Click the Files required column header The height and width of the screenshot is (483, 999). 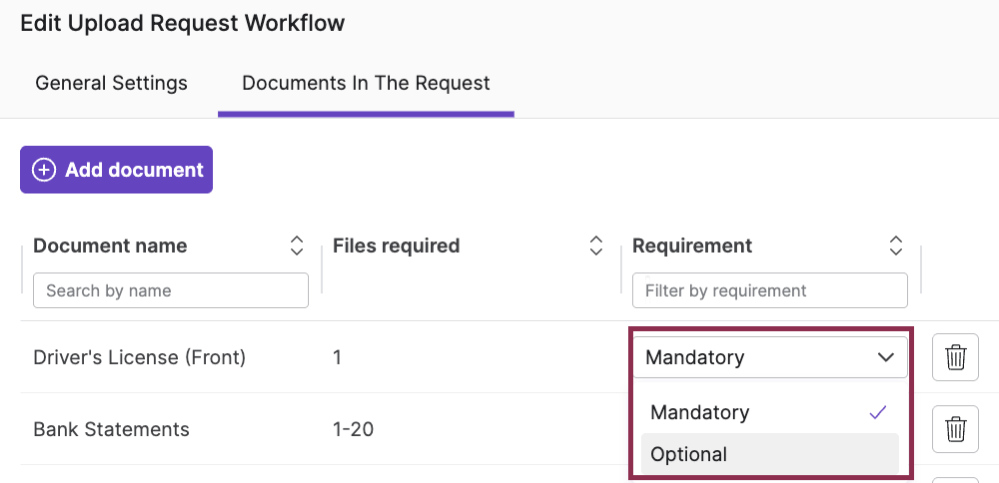click(396, 245)
